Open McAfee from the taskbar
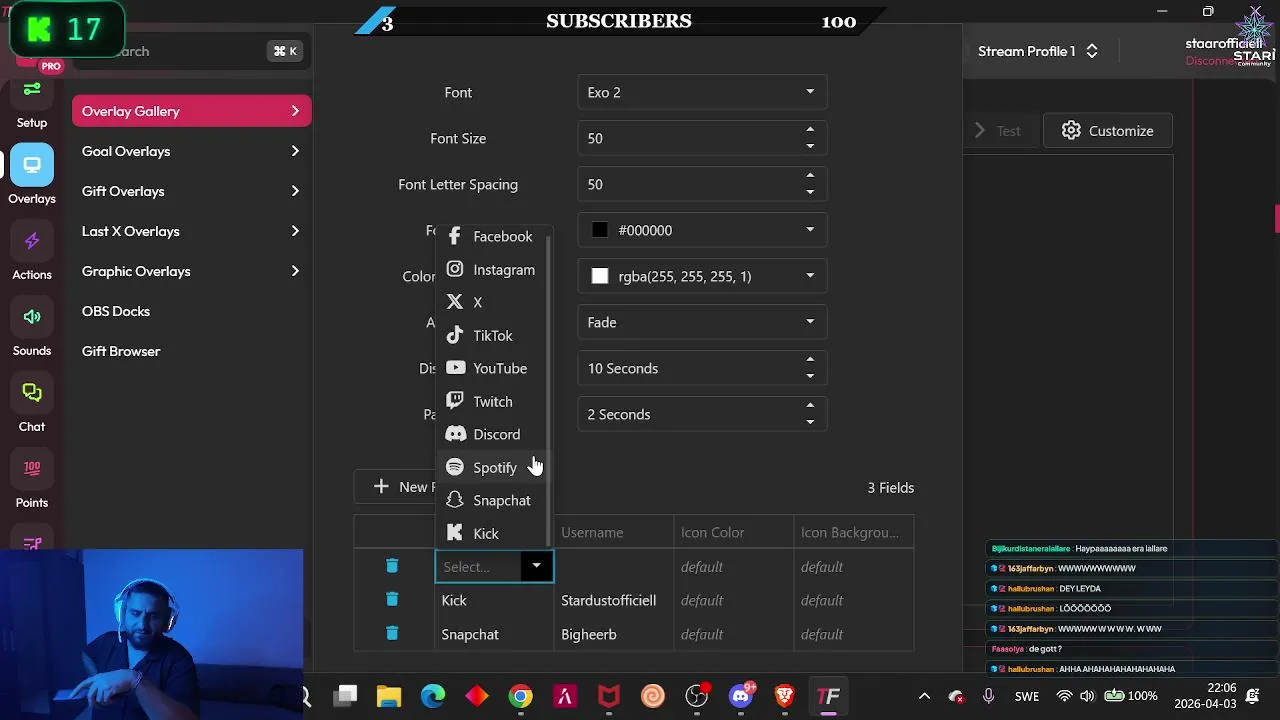Image resolution: width=1280 pixels, height=720 pixels. [609, 696]
